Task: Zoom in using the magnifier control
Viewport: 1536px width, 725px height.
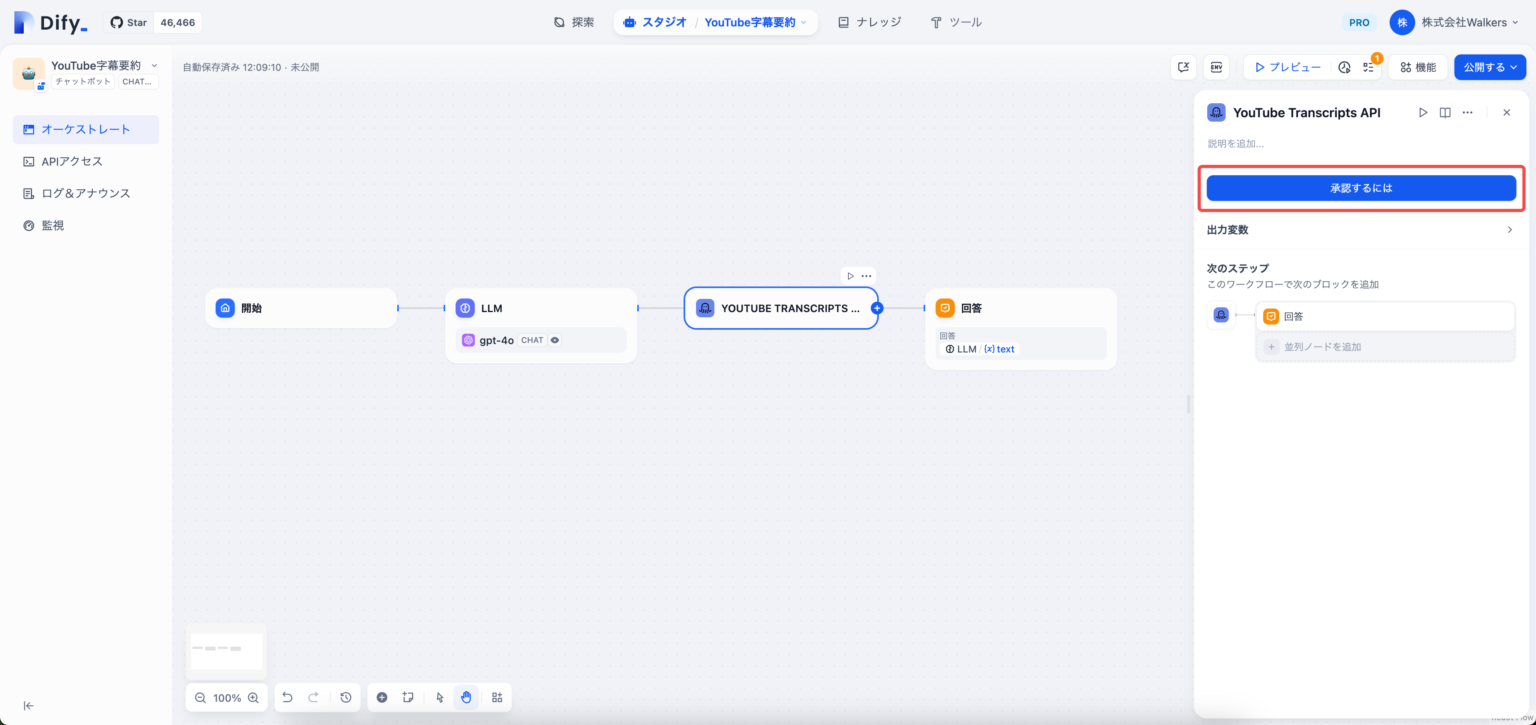Action: pos(252,697)
